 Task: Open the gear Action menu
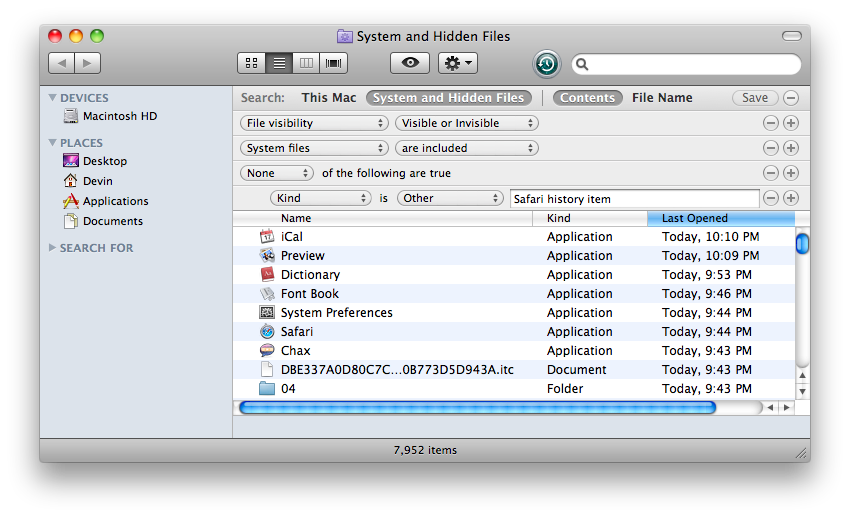pos(458,63)
